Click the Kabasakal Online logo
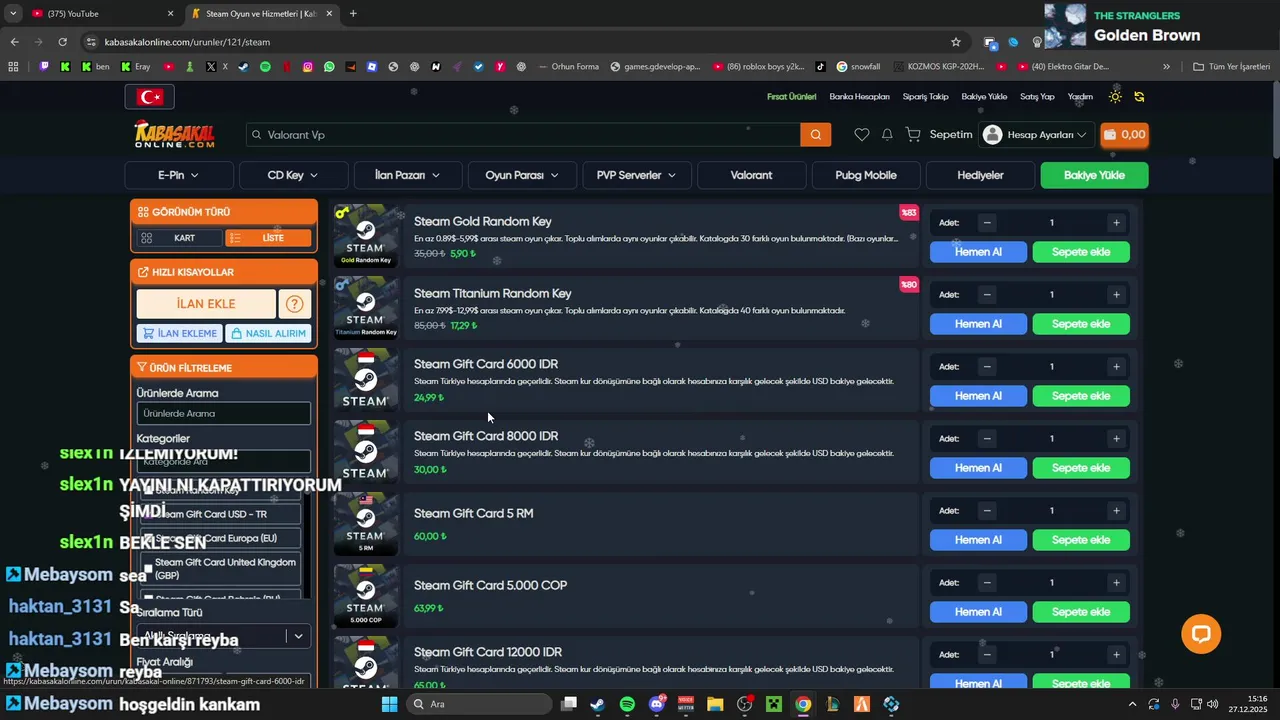 [x=175, y=135]
